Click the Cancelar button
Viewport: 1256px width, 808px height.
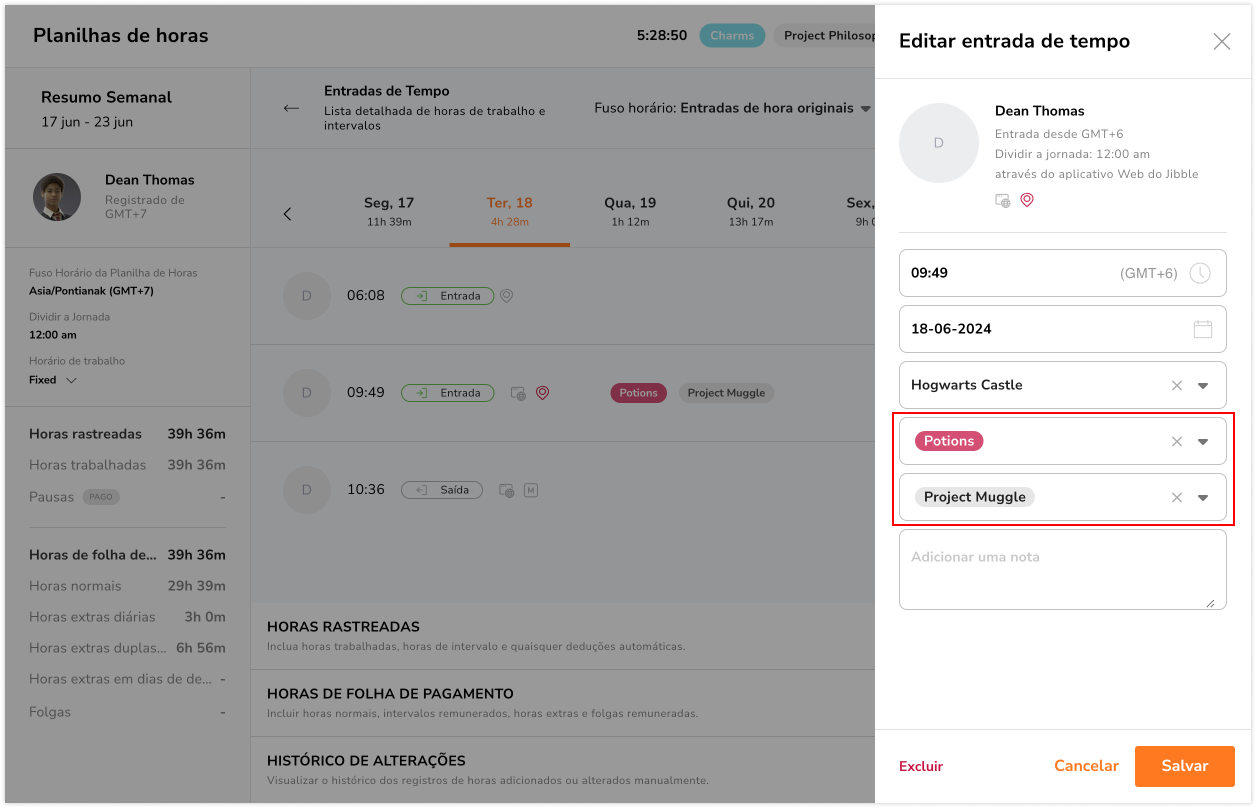click(x=1086, y=766)
